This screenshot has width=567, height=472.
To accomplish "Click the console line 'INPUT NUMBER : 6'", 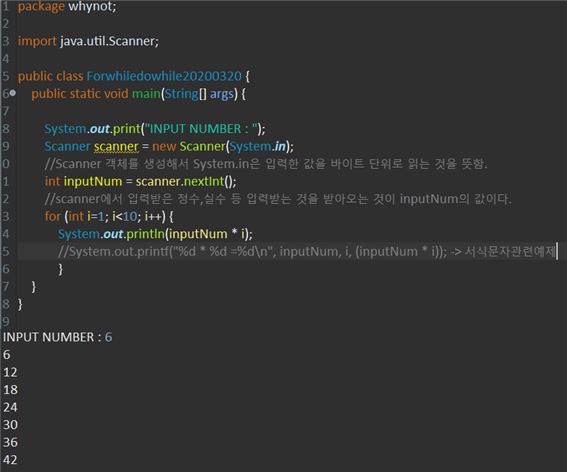I will [x=57, y=337].
